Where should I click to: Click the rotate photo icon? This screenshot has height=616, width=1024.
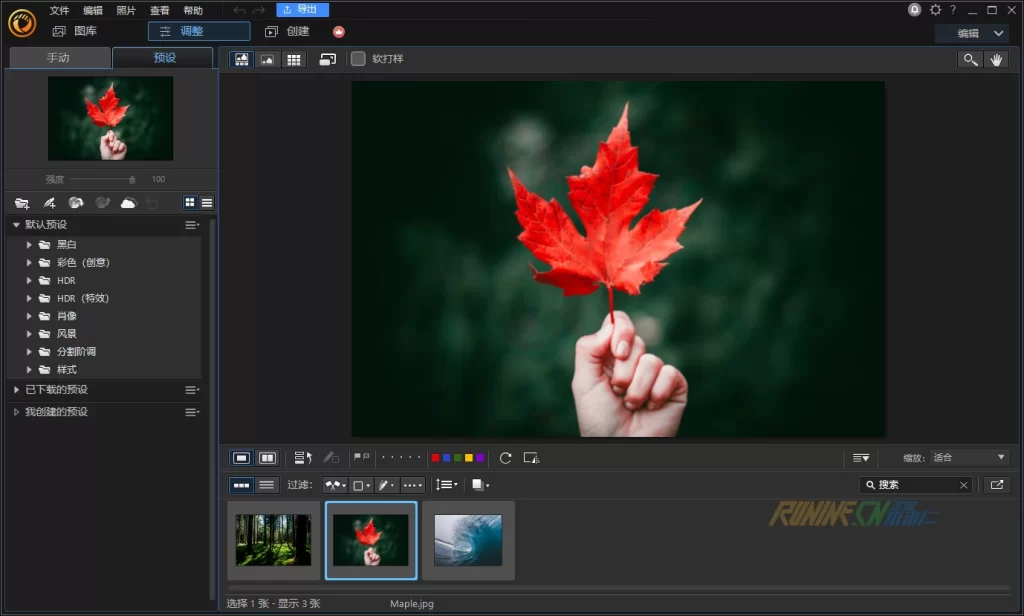coord(505,458)
